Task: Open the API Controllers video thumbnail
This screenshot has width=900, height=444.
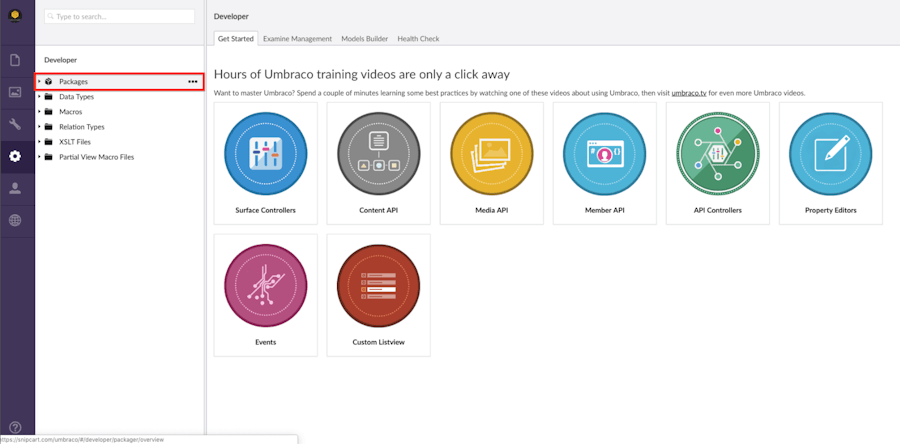Action: [x=717, y=153]
